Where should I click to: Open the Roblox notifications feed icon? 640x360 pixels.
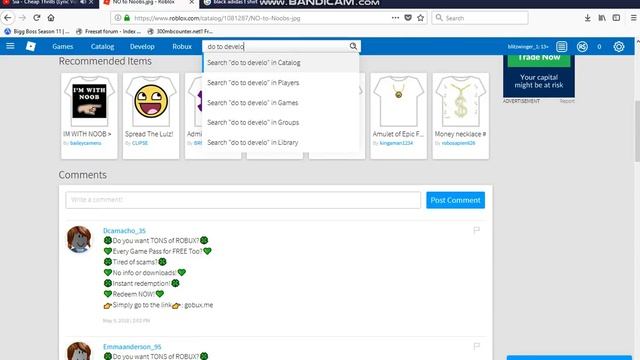point(562,47)
